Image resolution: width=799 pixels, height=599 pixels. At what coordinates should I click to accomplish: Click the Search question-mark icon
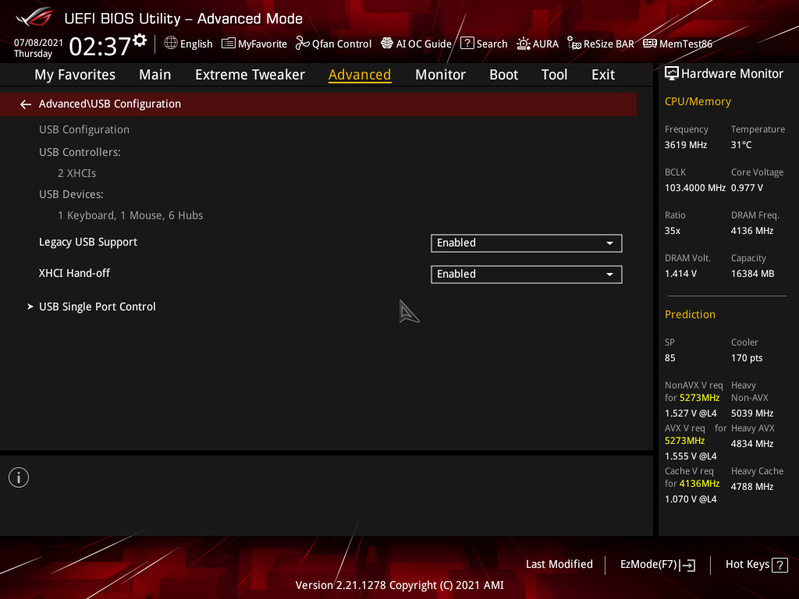(467, 43)
